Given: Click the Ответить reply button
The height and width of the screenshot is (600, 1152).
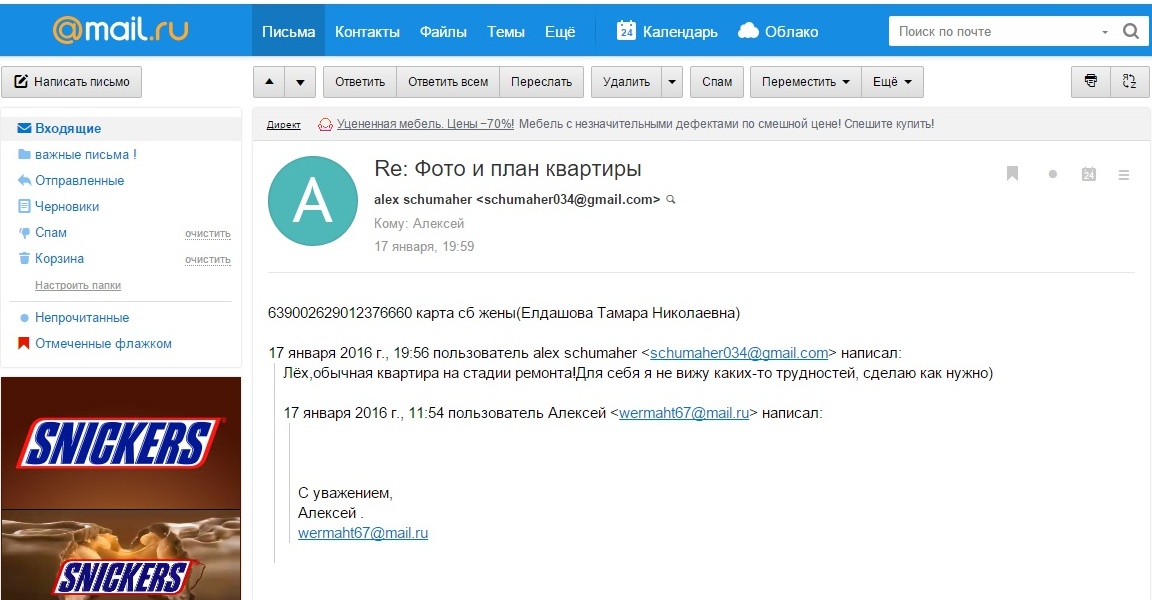Looking at the screenshot, I should point(360,82).
